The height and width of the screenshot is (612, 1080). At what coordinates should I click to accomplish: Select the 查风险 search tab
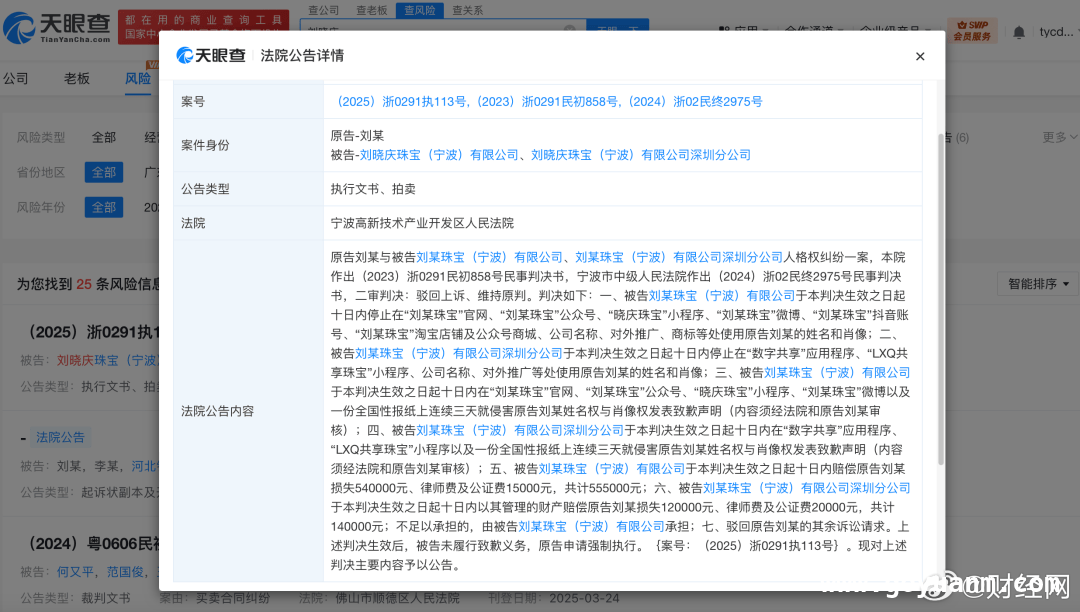419,10
